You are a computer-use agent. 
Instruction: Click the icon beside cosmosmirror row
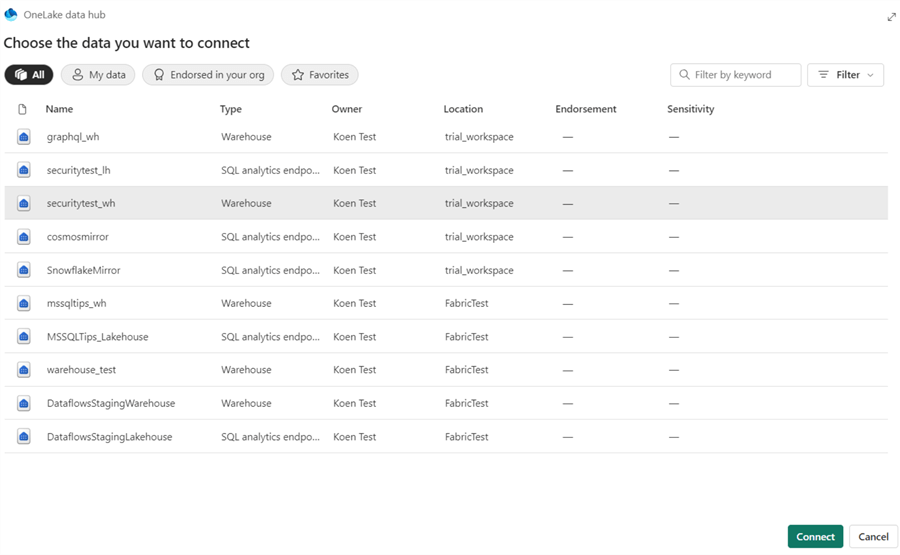click(x=24, y=237)
